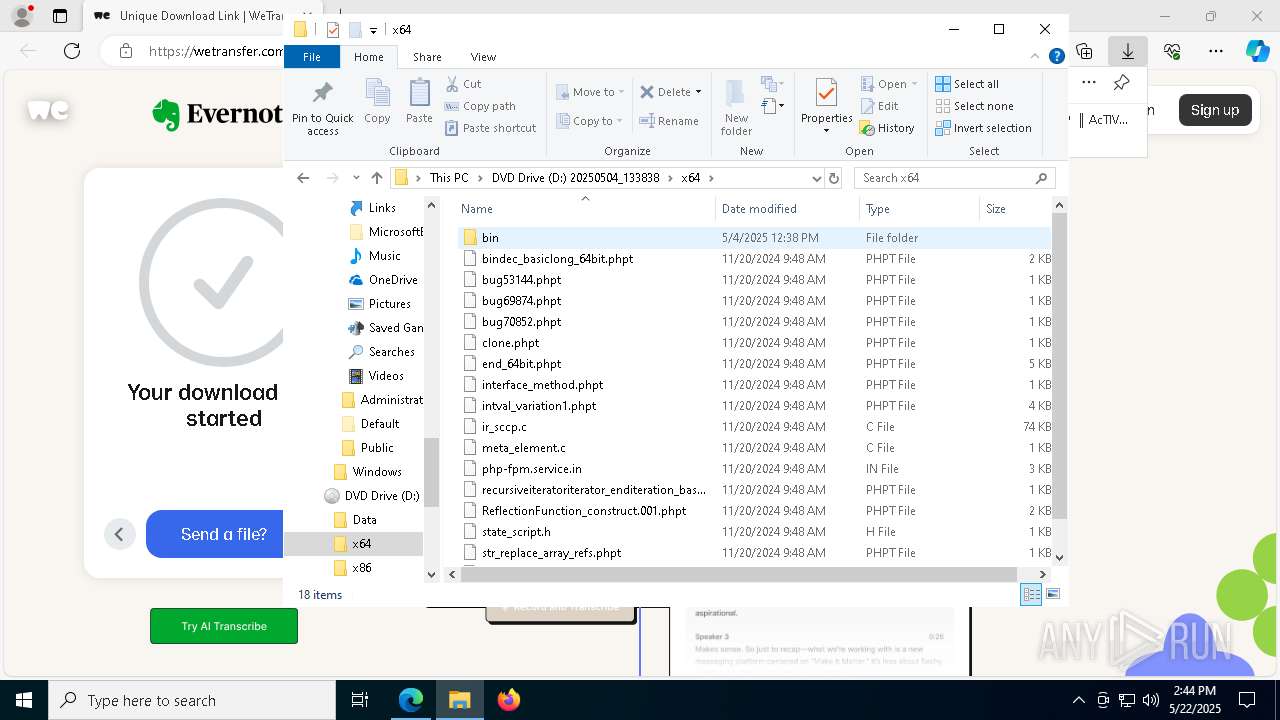
Task: Open Explorer Help question mark icon
Action: point(1056,57)
